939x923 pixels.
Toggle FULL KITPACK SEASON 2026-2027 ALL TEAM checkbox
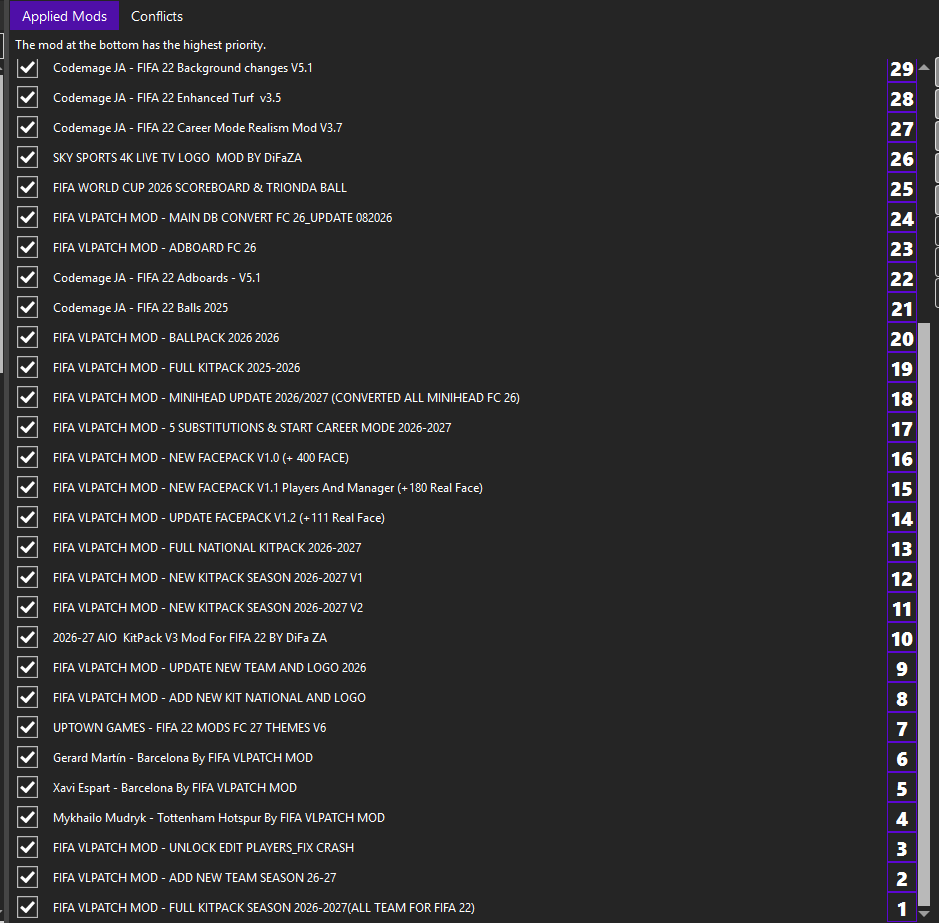click(x=28, y=907)
